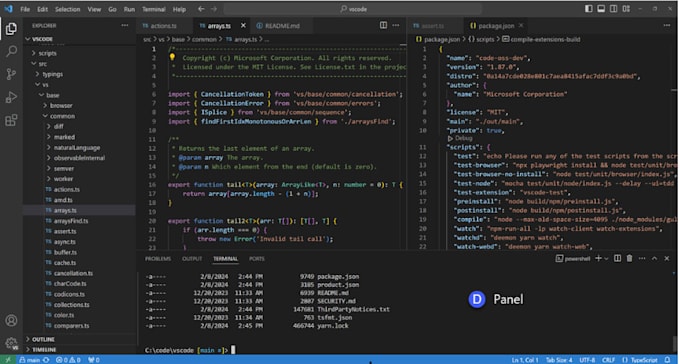Synchronize changes icon next to main

click(46, 360)
